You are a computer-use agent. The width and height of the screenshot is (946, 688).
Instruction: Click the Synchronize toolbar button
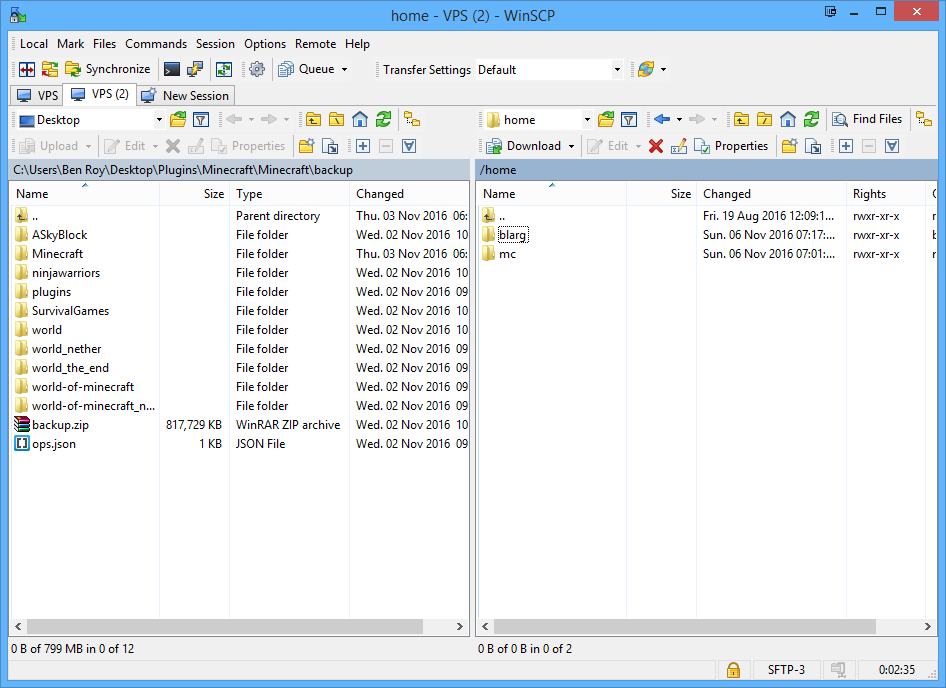pos(108,69)
